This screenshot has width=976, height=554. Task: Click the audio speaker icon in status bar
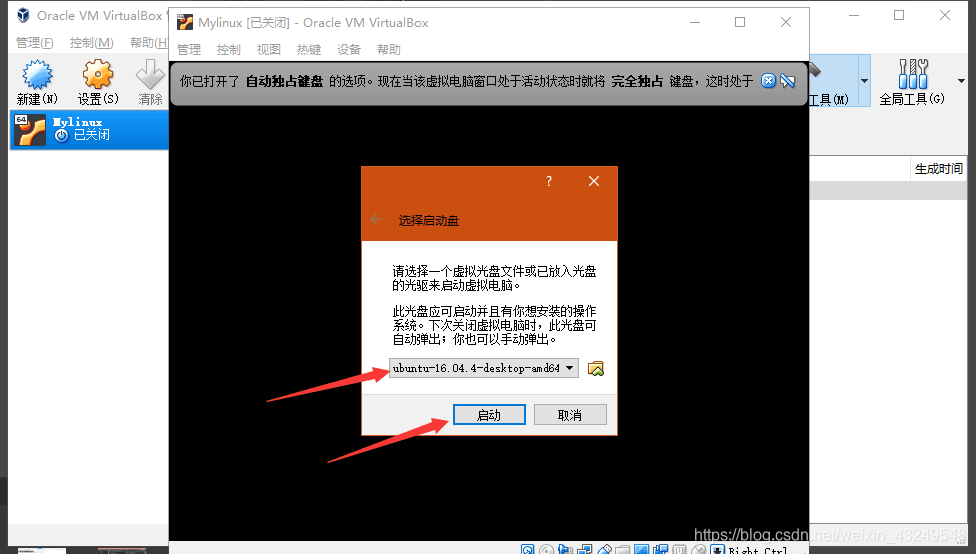565,549
